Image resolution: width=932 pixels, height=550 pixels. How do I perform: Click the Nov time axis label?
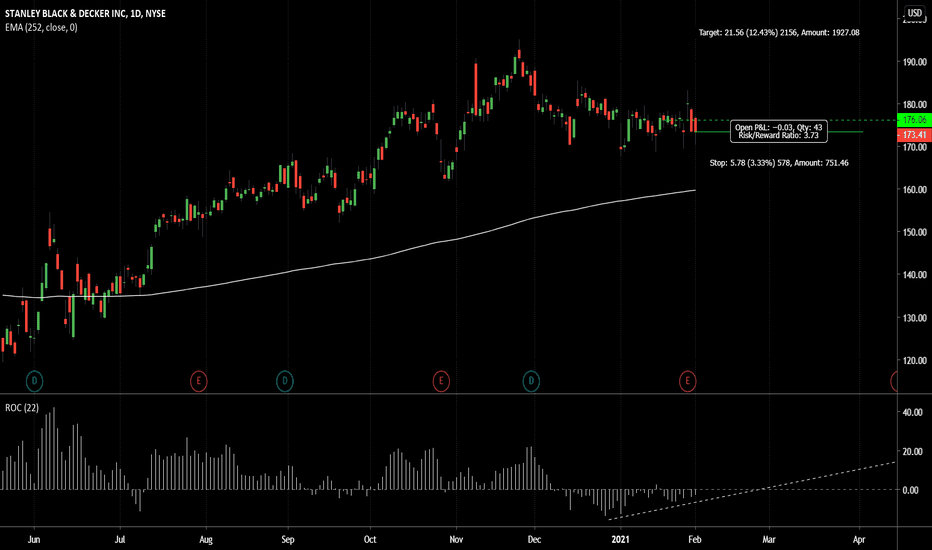point(456,540)
